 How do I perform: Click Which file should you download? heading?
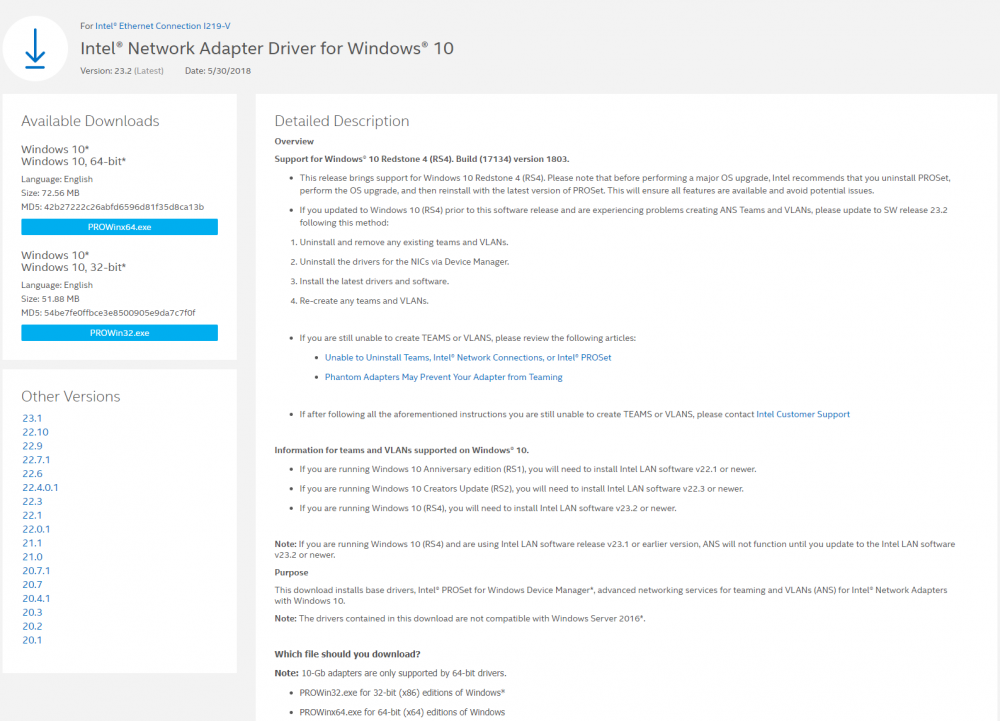[348, 654]
